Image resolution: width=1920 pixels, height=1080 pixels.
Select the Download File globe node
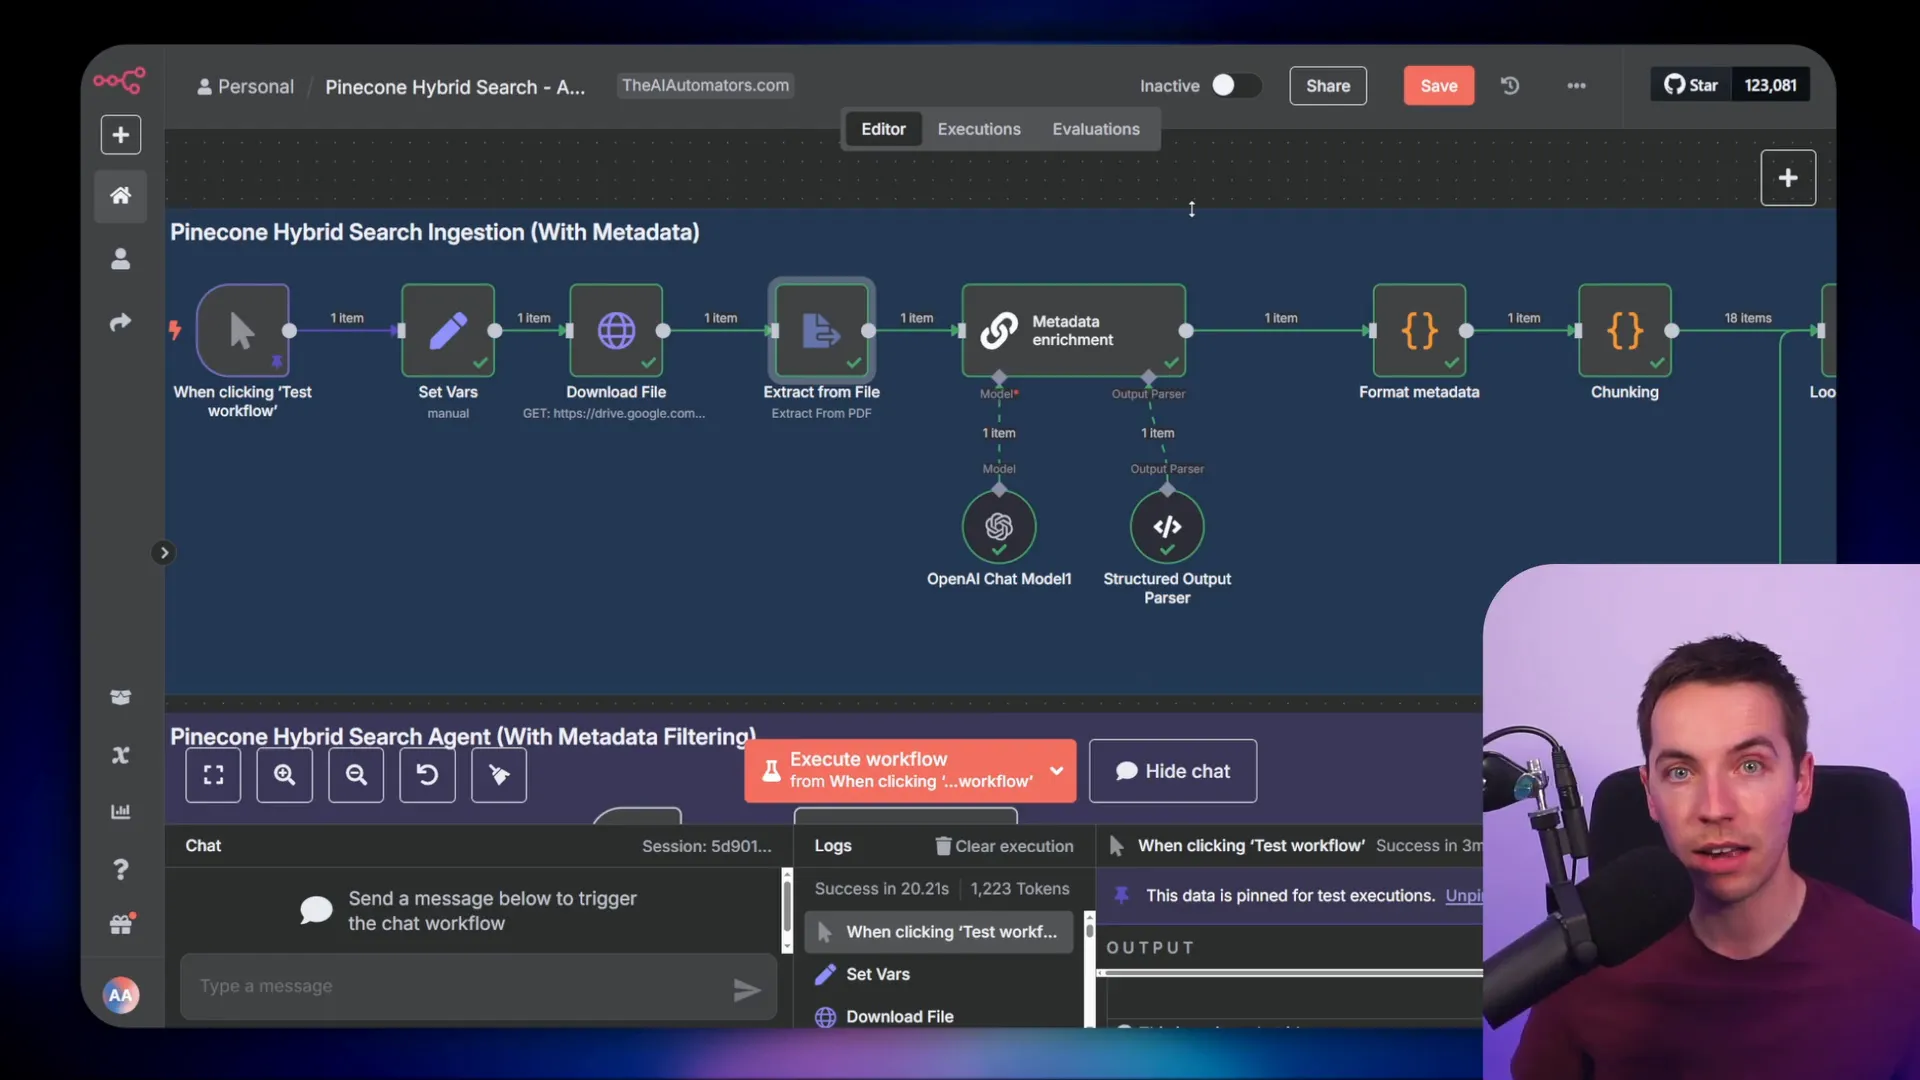616,330
